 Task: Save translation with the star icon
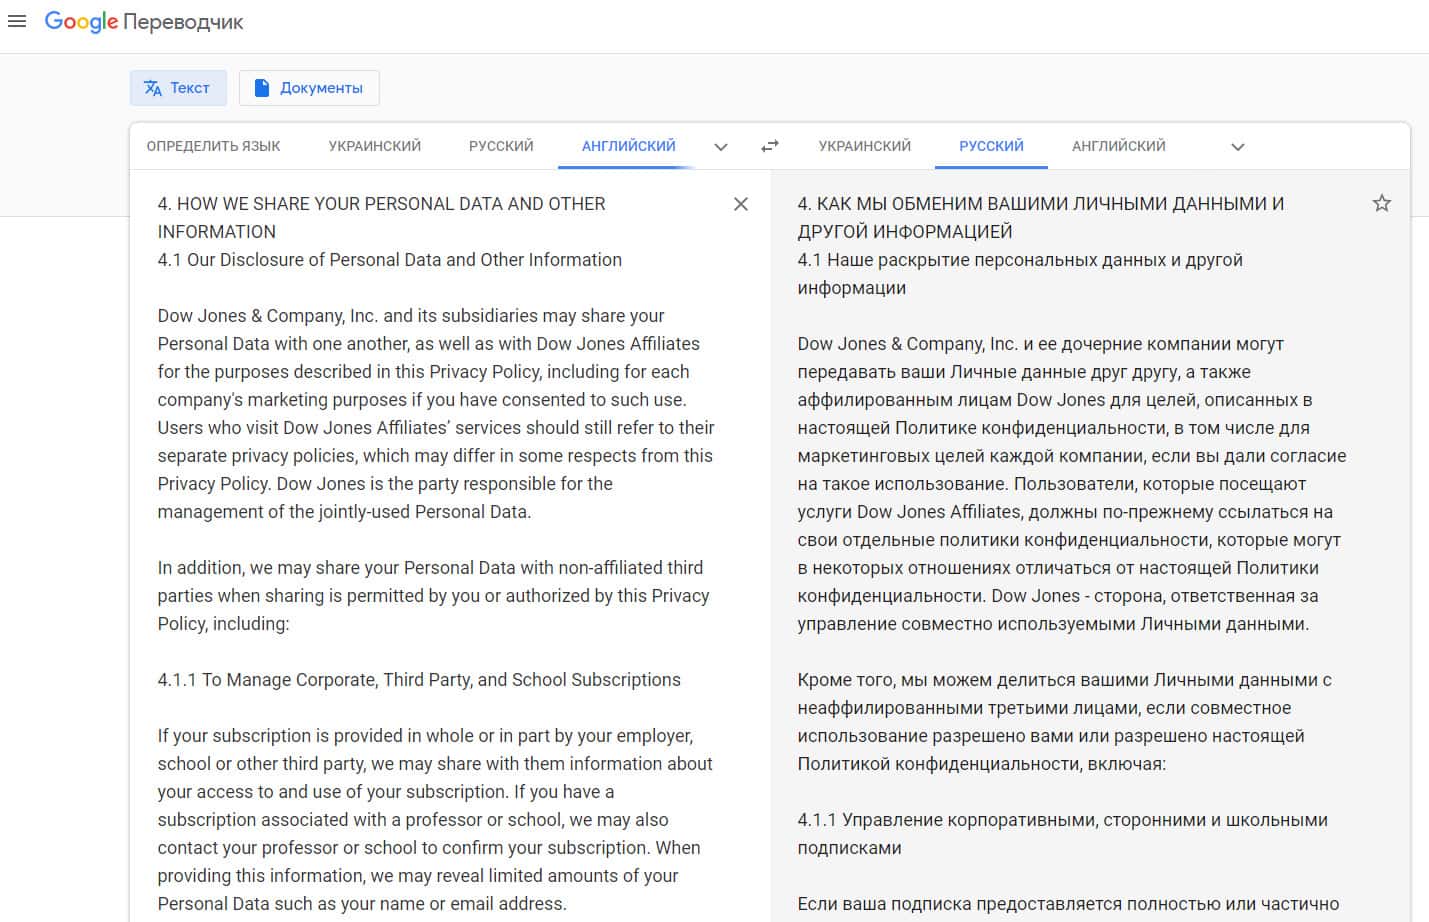pyautogui.click(x=1382, y=204)
